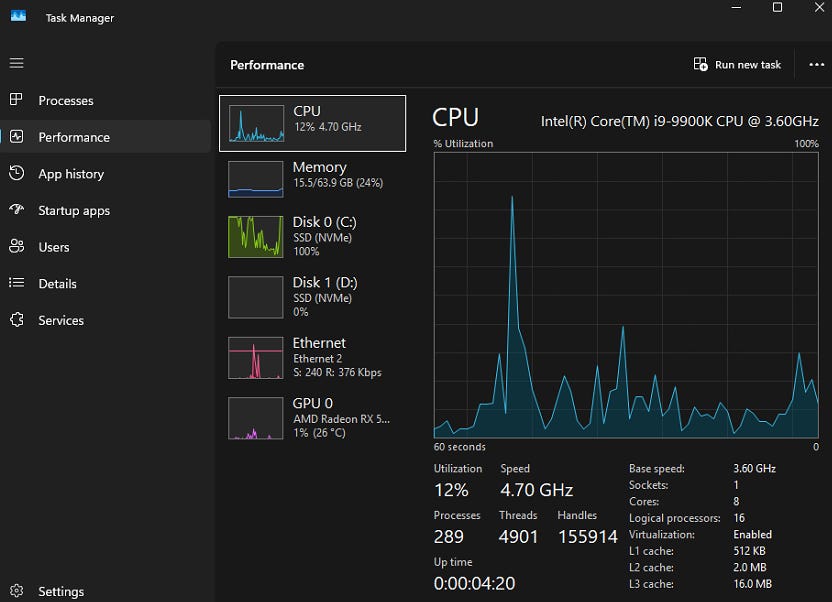This screenshot has height=602, width=832.
Task: Click the main CPU utilization graph
Action: click(x=626, y=295)
